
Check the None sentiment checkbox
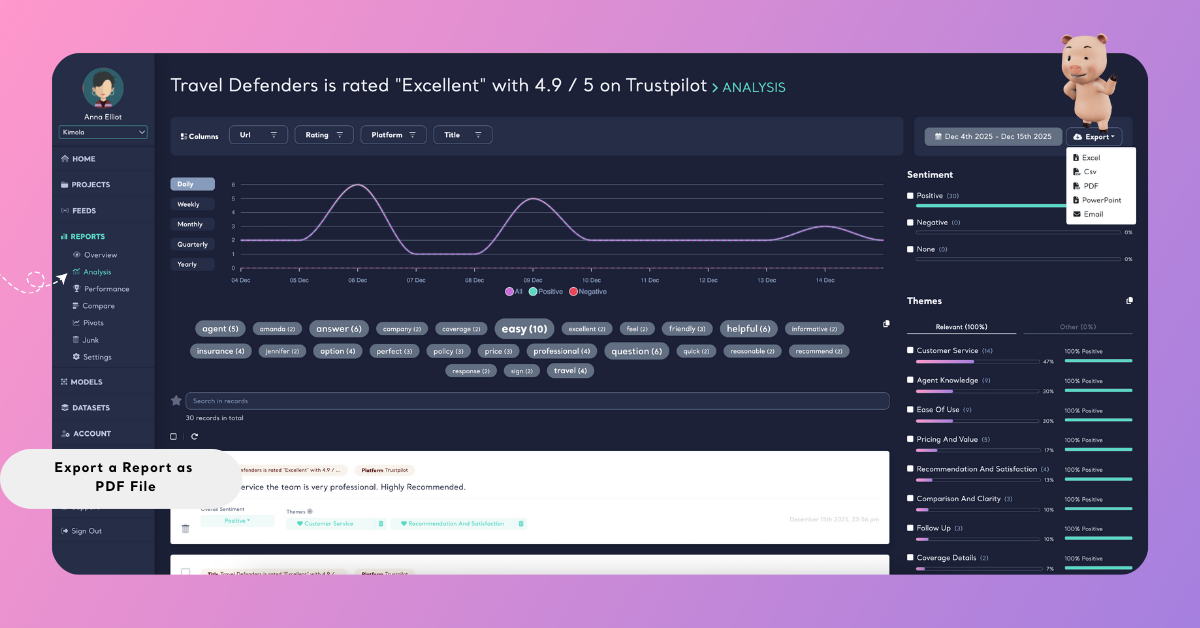pyautogui.click(x=910, y=248)
